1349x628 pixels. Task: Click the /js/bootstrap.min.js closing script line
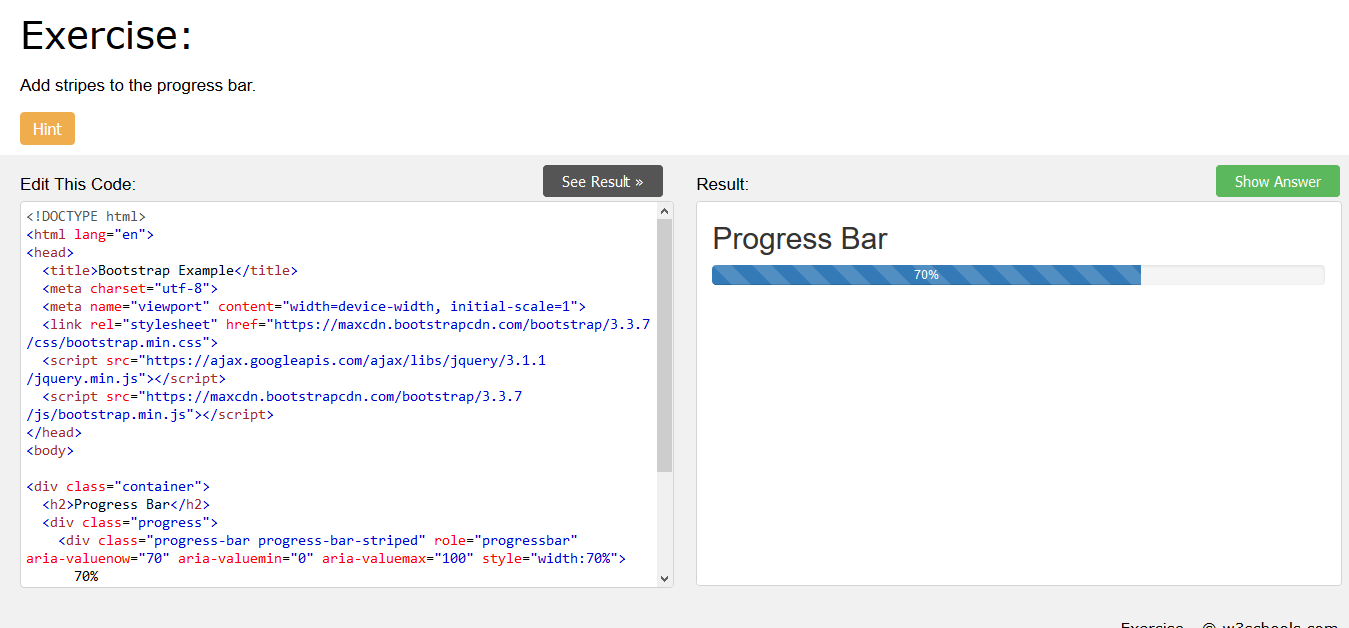click(150, 414)
